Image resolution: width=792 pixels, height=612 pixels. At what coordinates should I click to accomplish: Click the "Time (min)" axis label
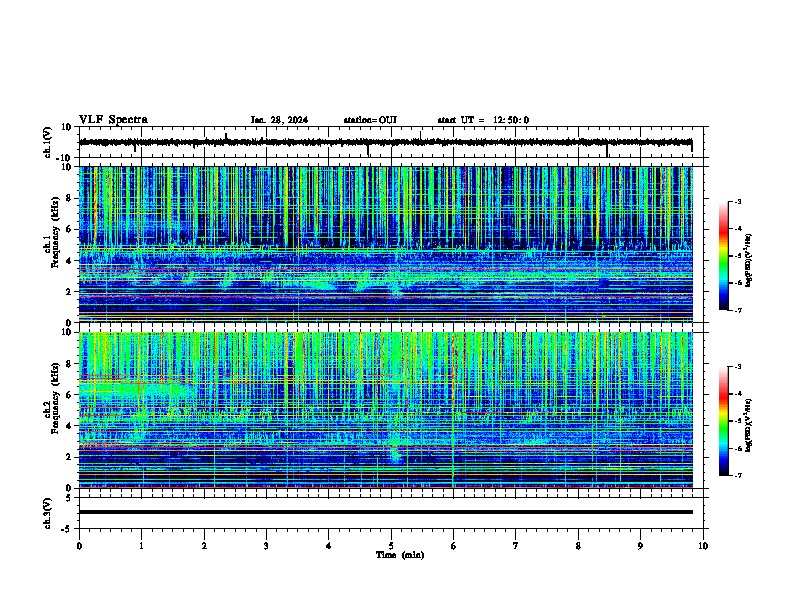point(400,555)
